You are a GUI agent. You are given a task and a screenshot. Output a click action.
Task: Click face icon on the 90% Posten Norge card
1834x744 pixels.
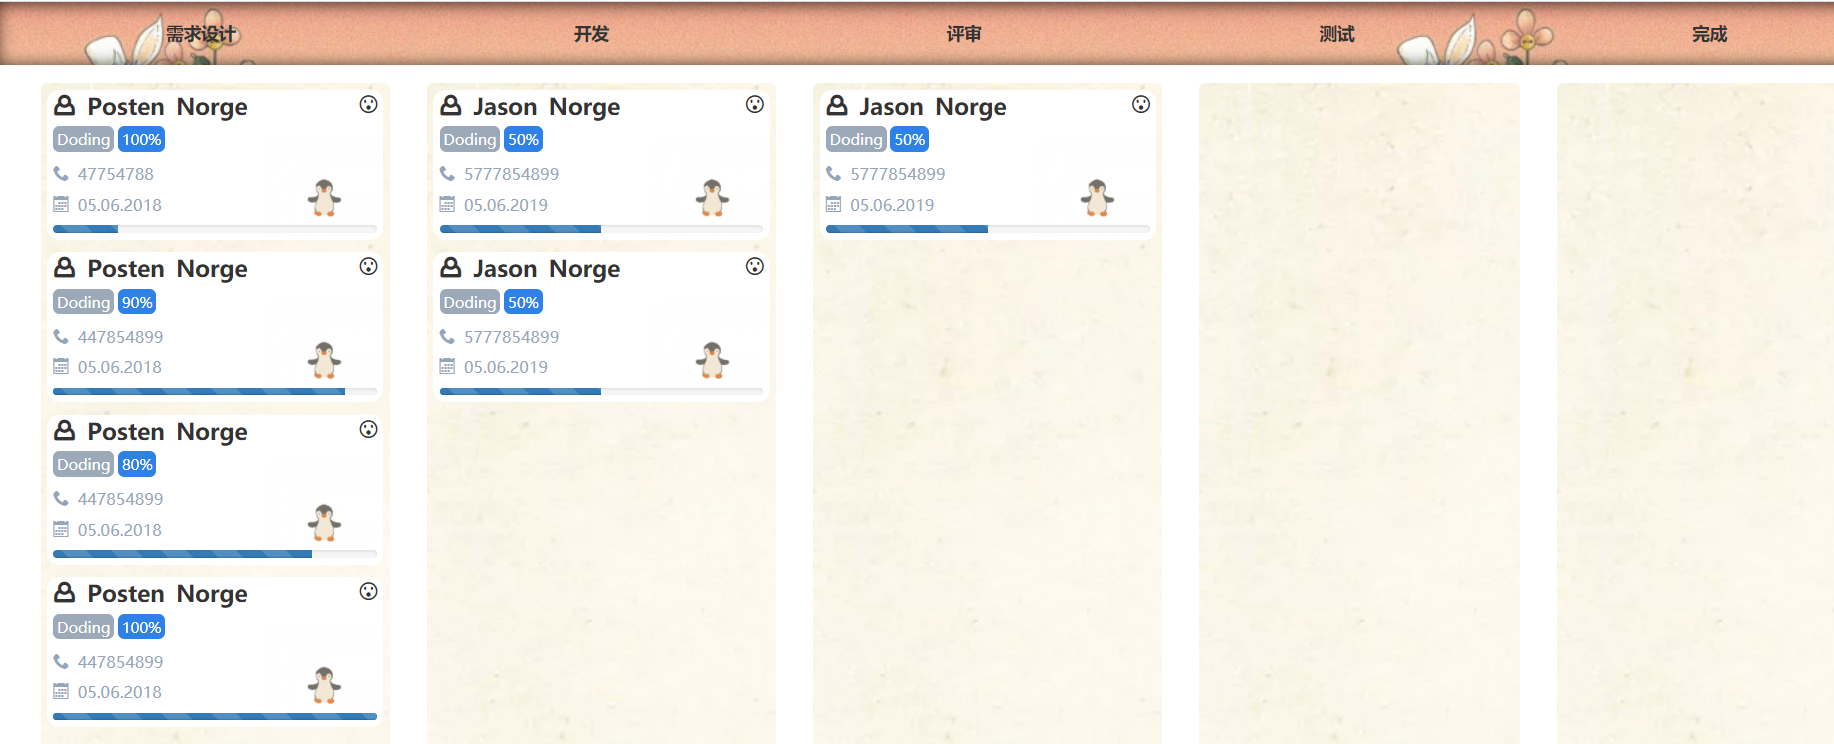(x=369, y=266)
